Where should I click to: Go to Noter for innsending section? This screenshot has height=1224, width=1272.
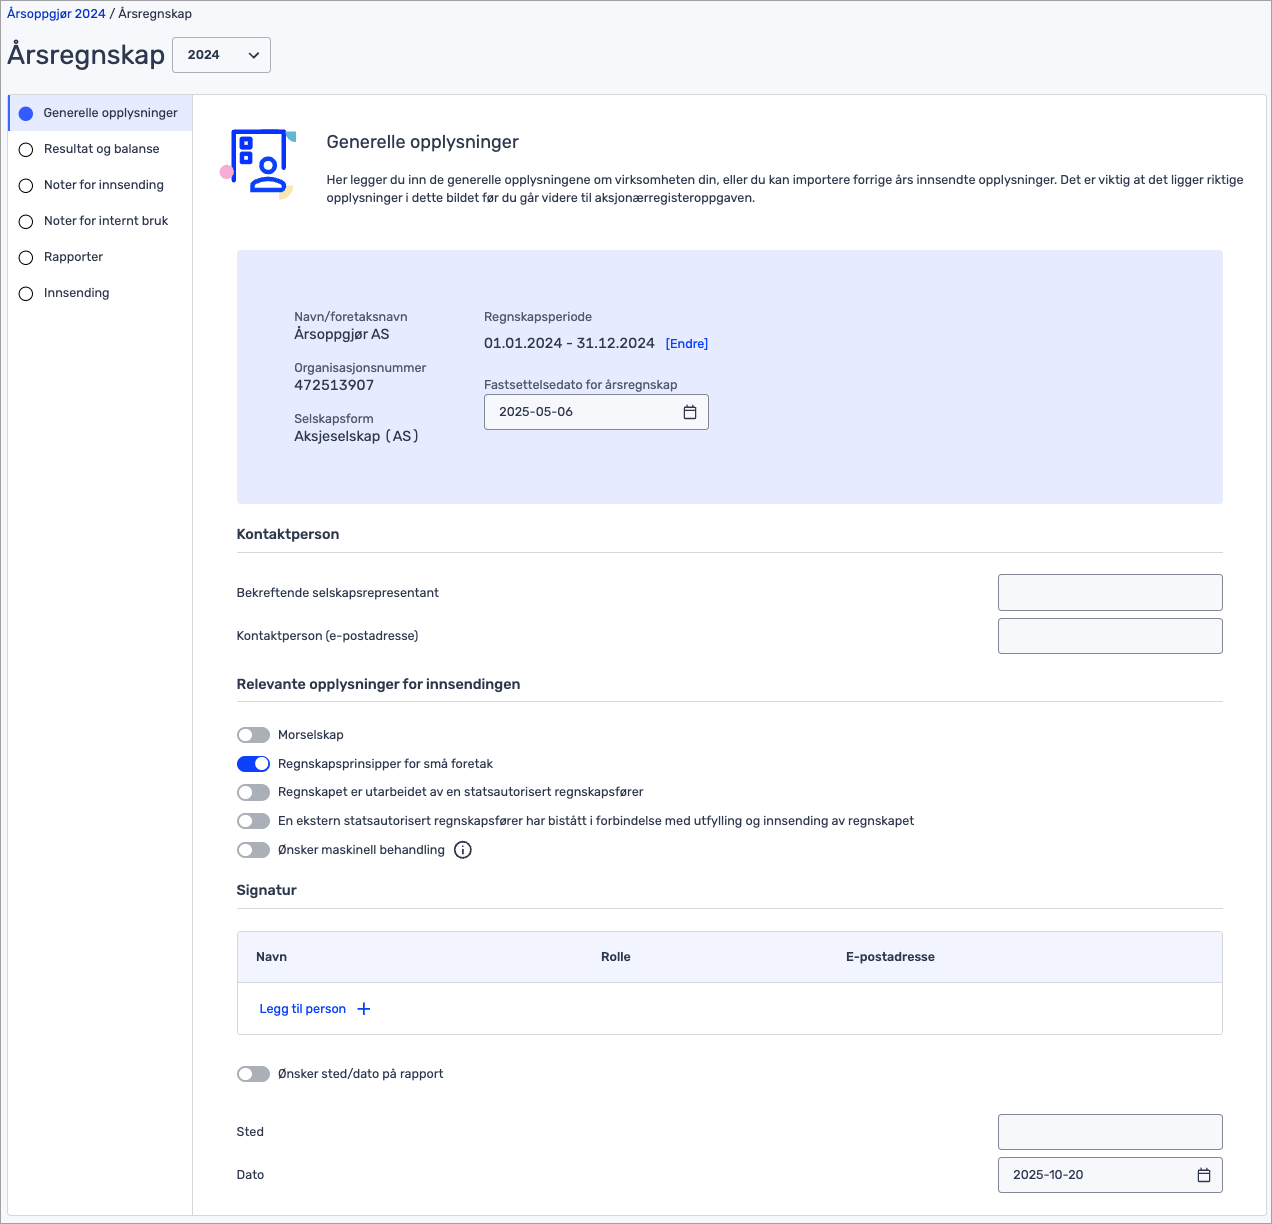(103, 185)
